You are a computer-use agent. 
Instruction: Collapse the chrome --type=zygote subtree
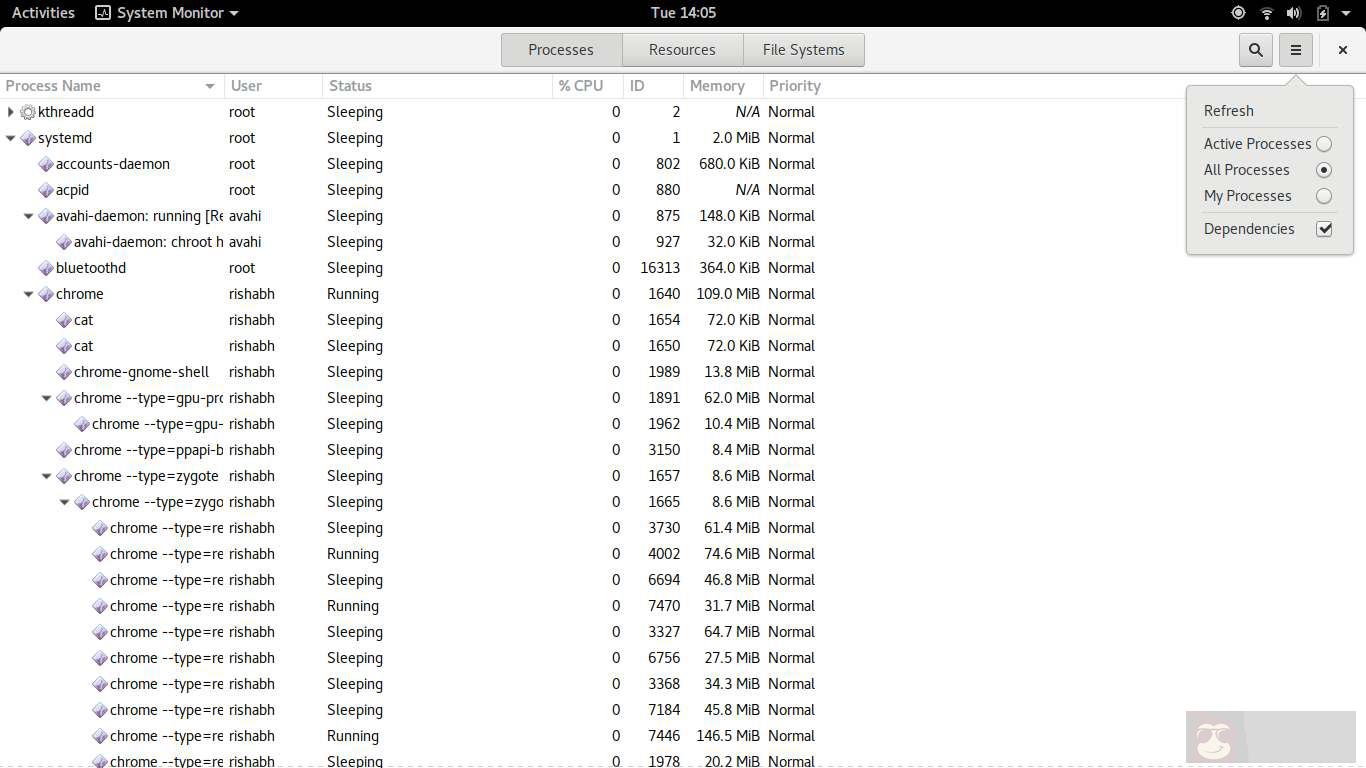coord(46,476)
